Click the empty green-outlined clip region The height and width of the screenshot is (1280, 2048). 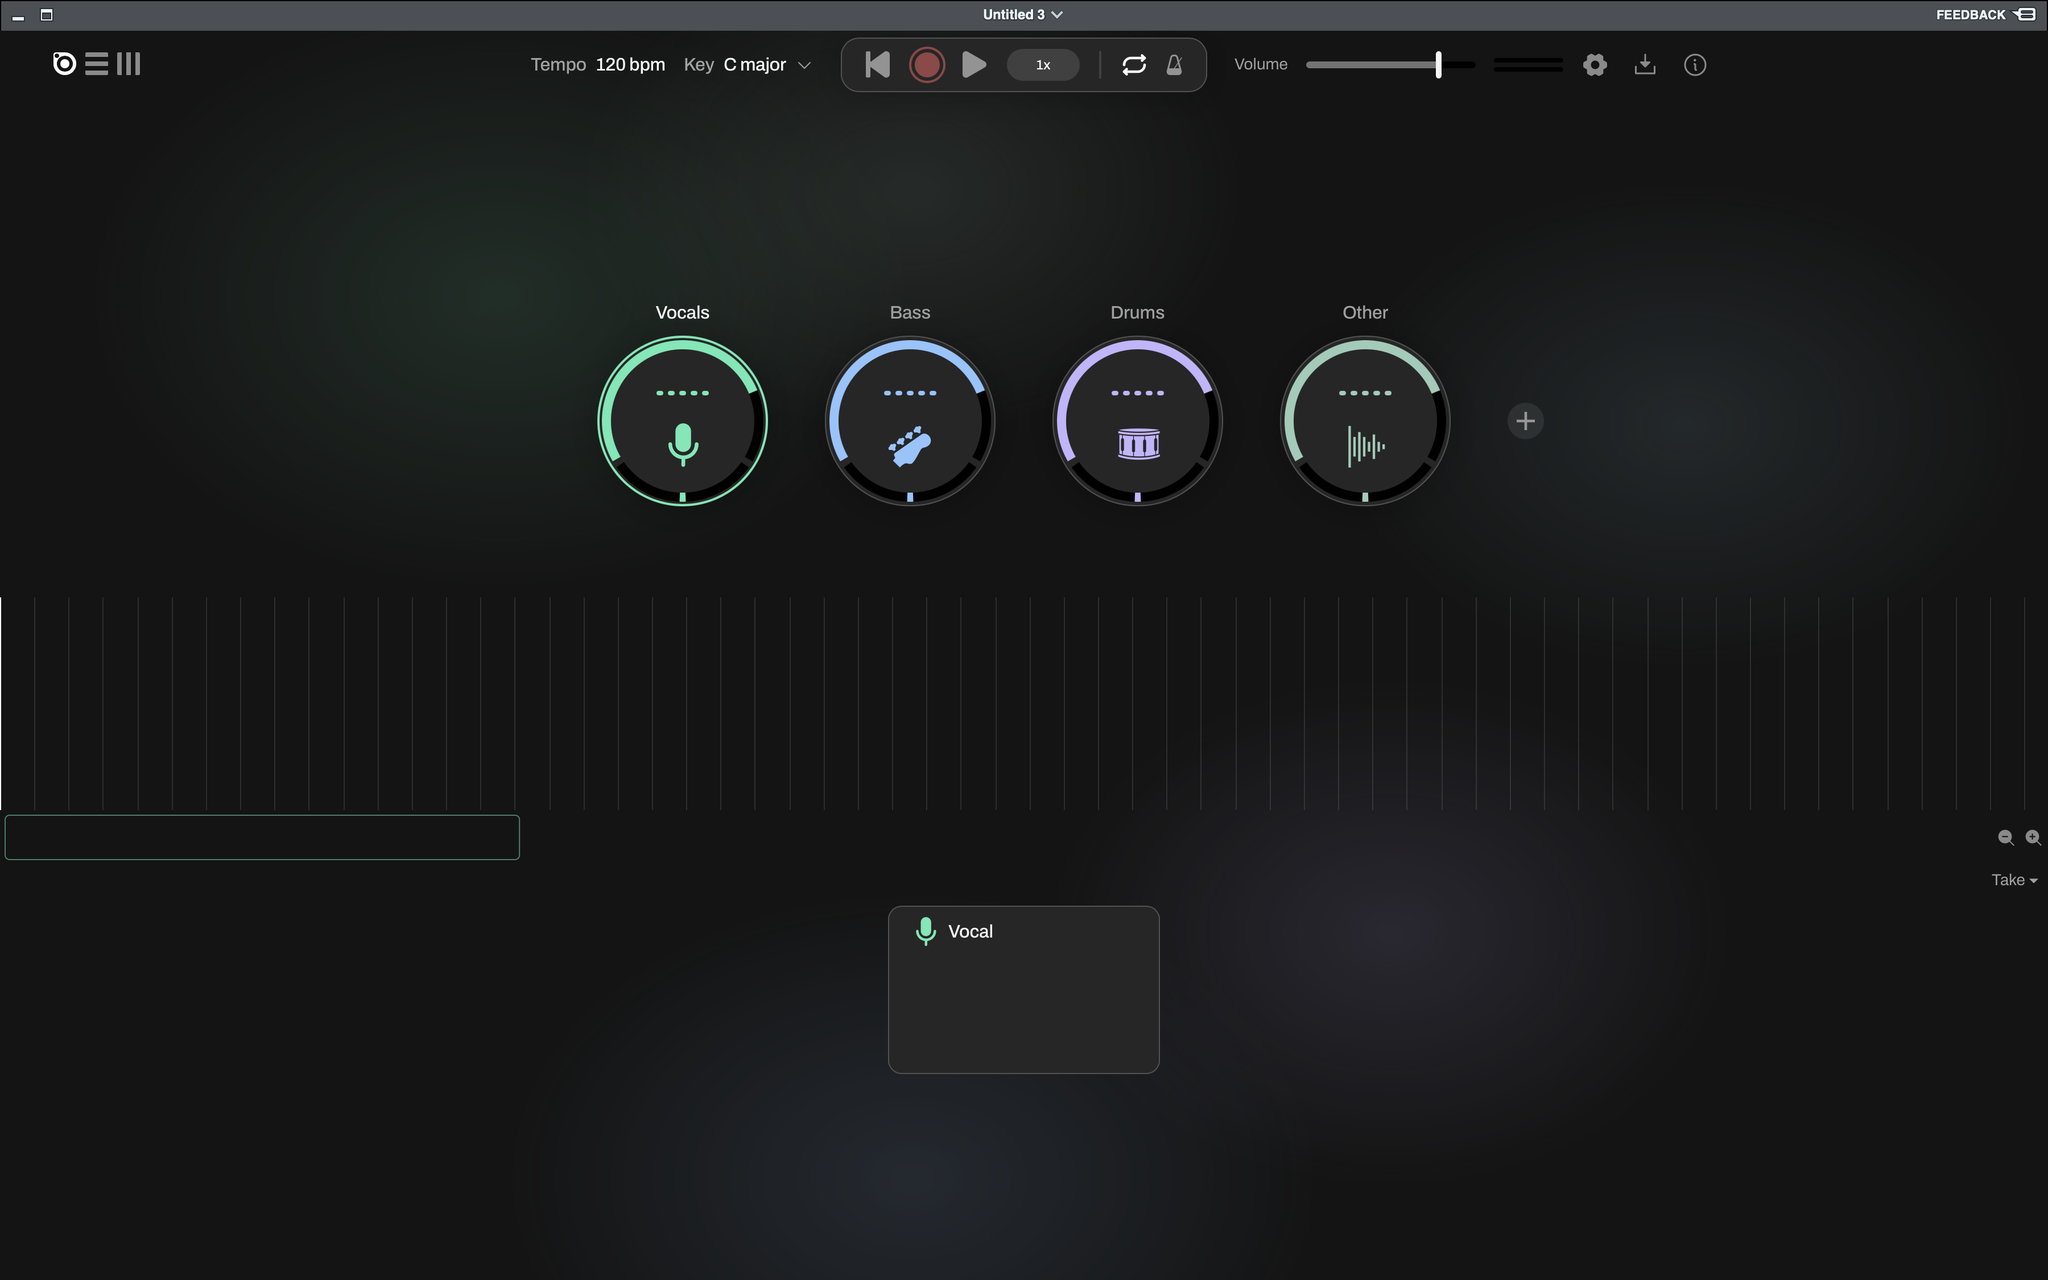pyautogui.click(x=262, y=837)
